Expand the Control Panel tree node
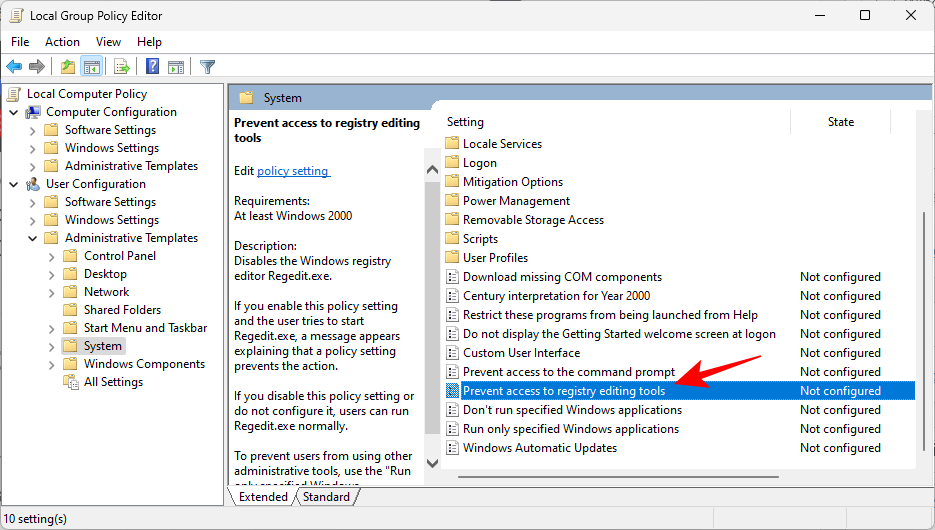 click(52, 257)
